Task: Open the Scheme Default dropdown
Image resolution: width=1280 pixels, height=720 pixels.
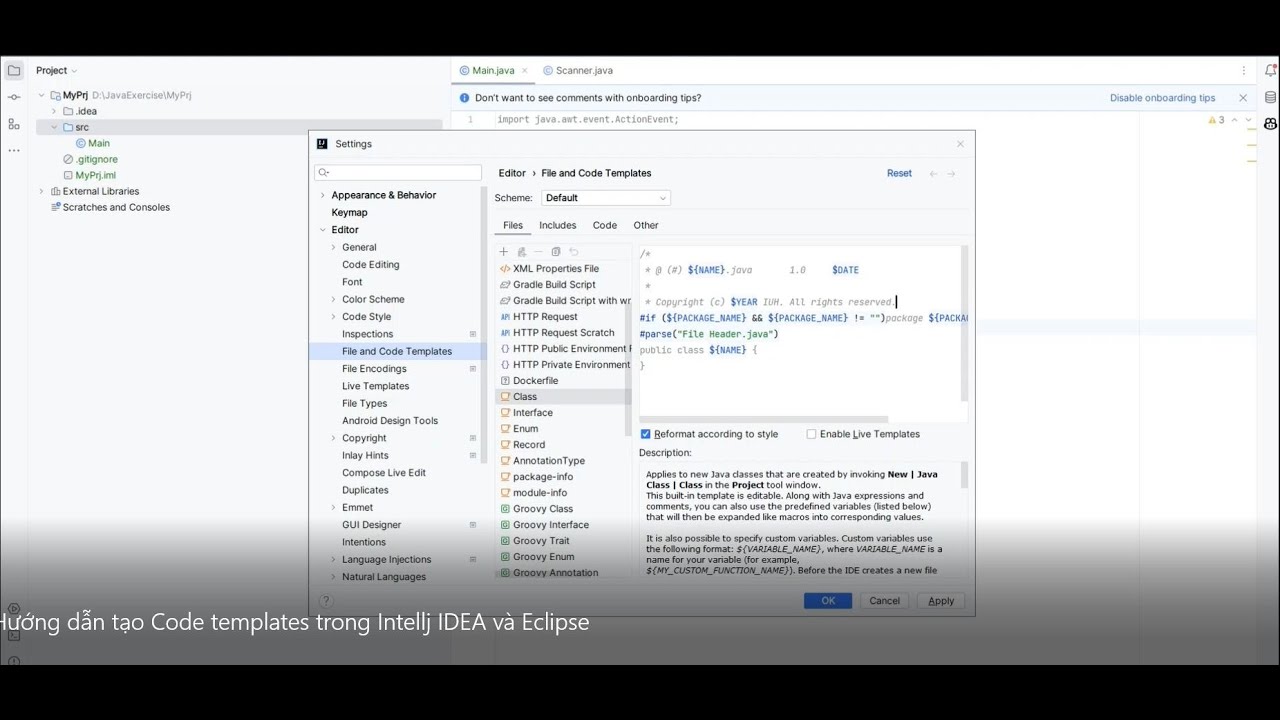Action: [x=606, y=198]
